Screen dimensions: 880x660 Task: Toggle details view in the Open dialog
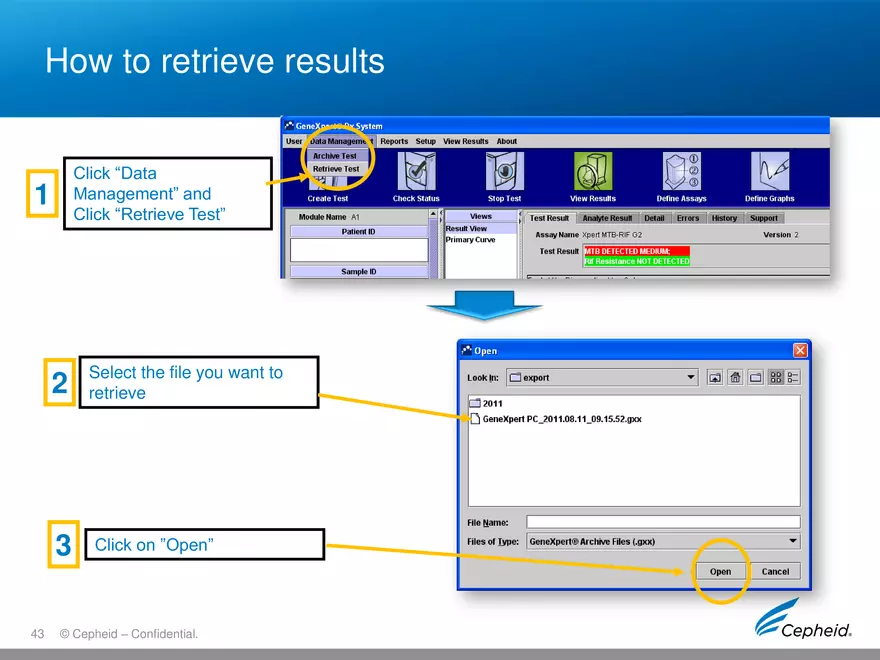[x=793, y=377]
